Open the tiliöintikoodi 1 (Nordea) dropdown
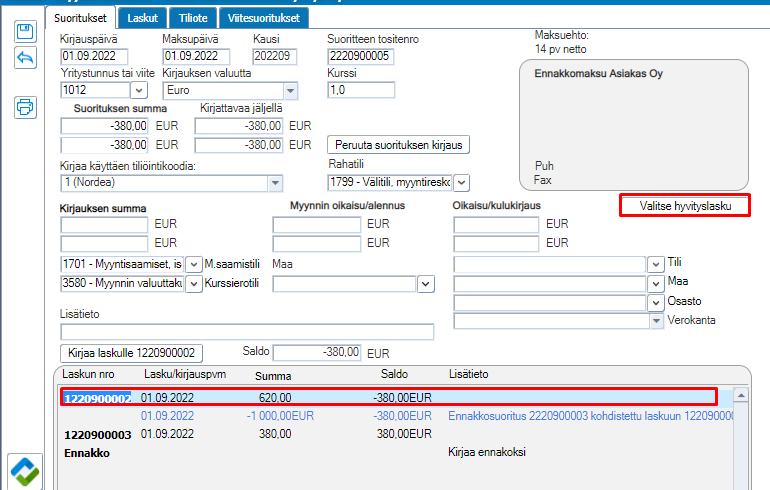Screen dimensions: 770x490 275,183
